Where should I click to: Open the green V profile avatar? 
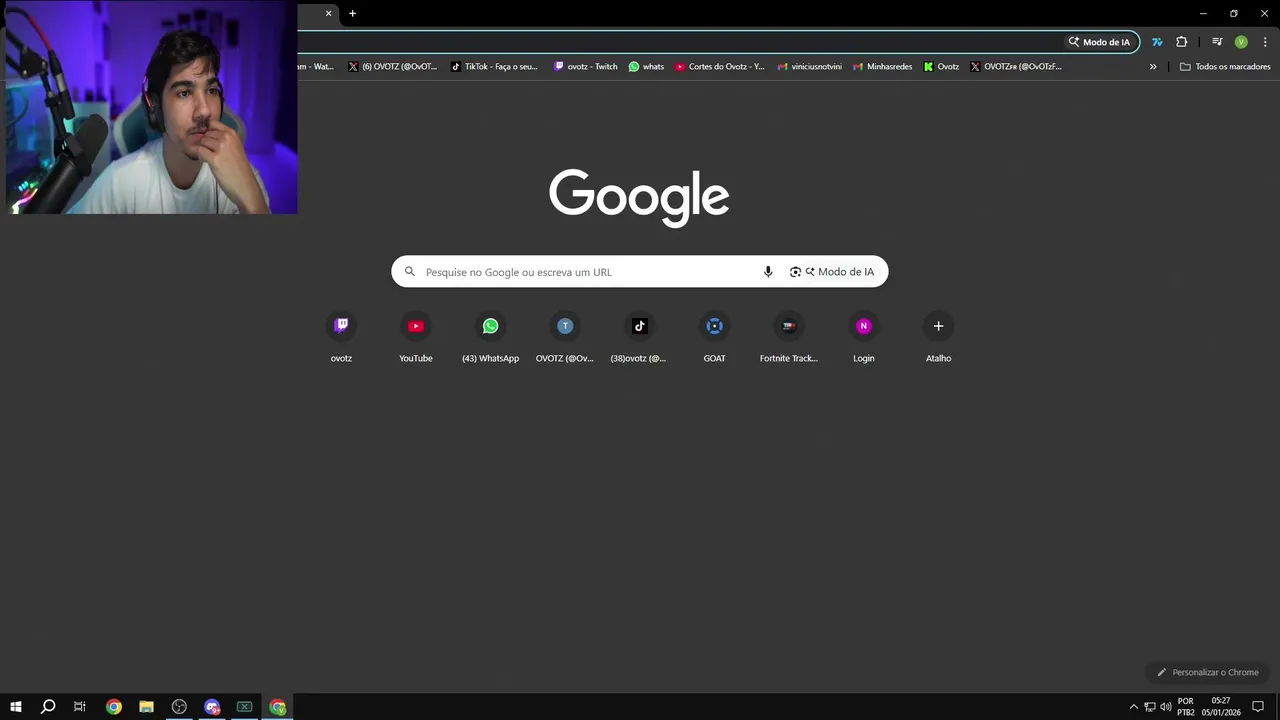pyautogui.click(x=1241, y=42)
